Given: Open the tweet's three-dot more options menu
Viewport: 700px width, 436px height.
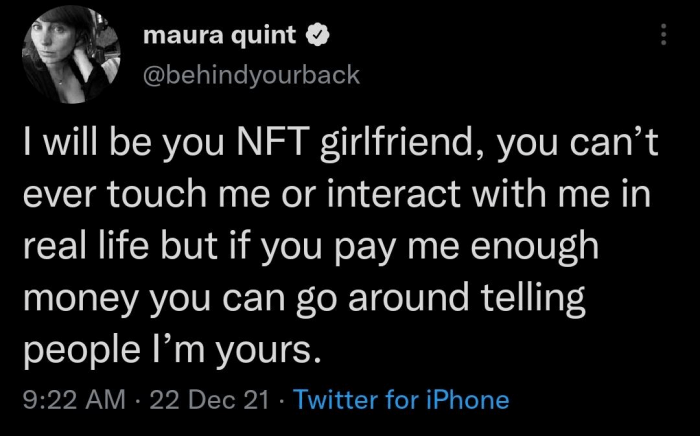Looking at the screenshot, I should 661,35.
